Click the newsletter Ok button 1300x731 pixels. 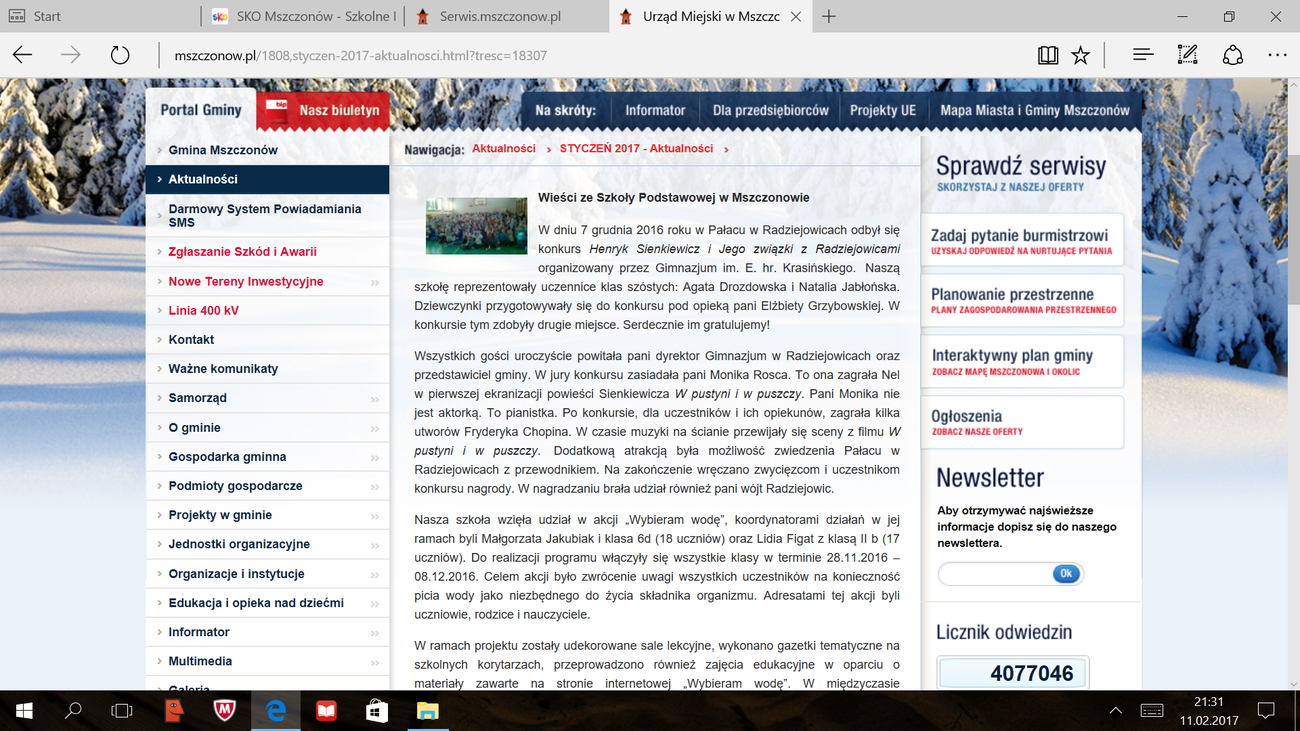click(1066, 574)
